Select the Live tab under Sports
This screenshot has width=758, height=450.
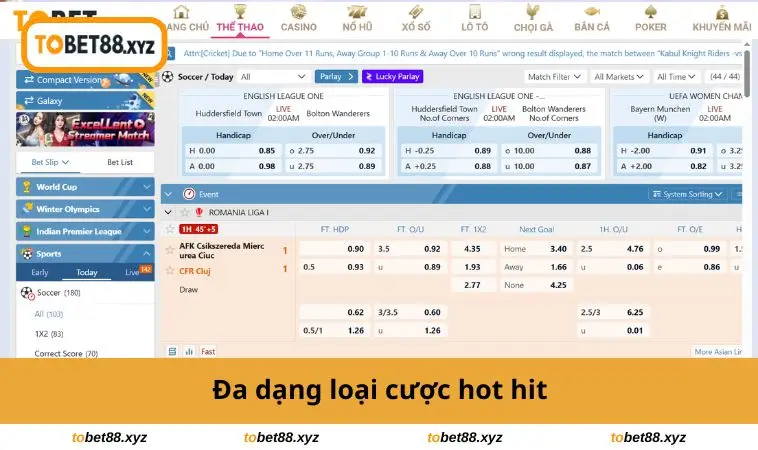click(x=132, y=272)
